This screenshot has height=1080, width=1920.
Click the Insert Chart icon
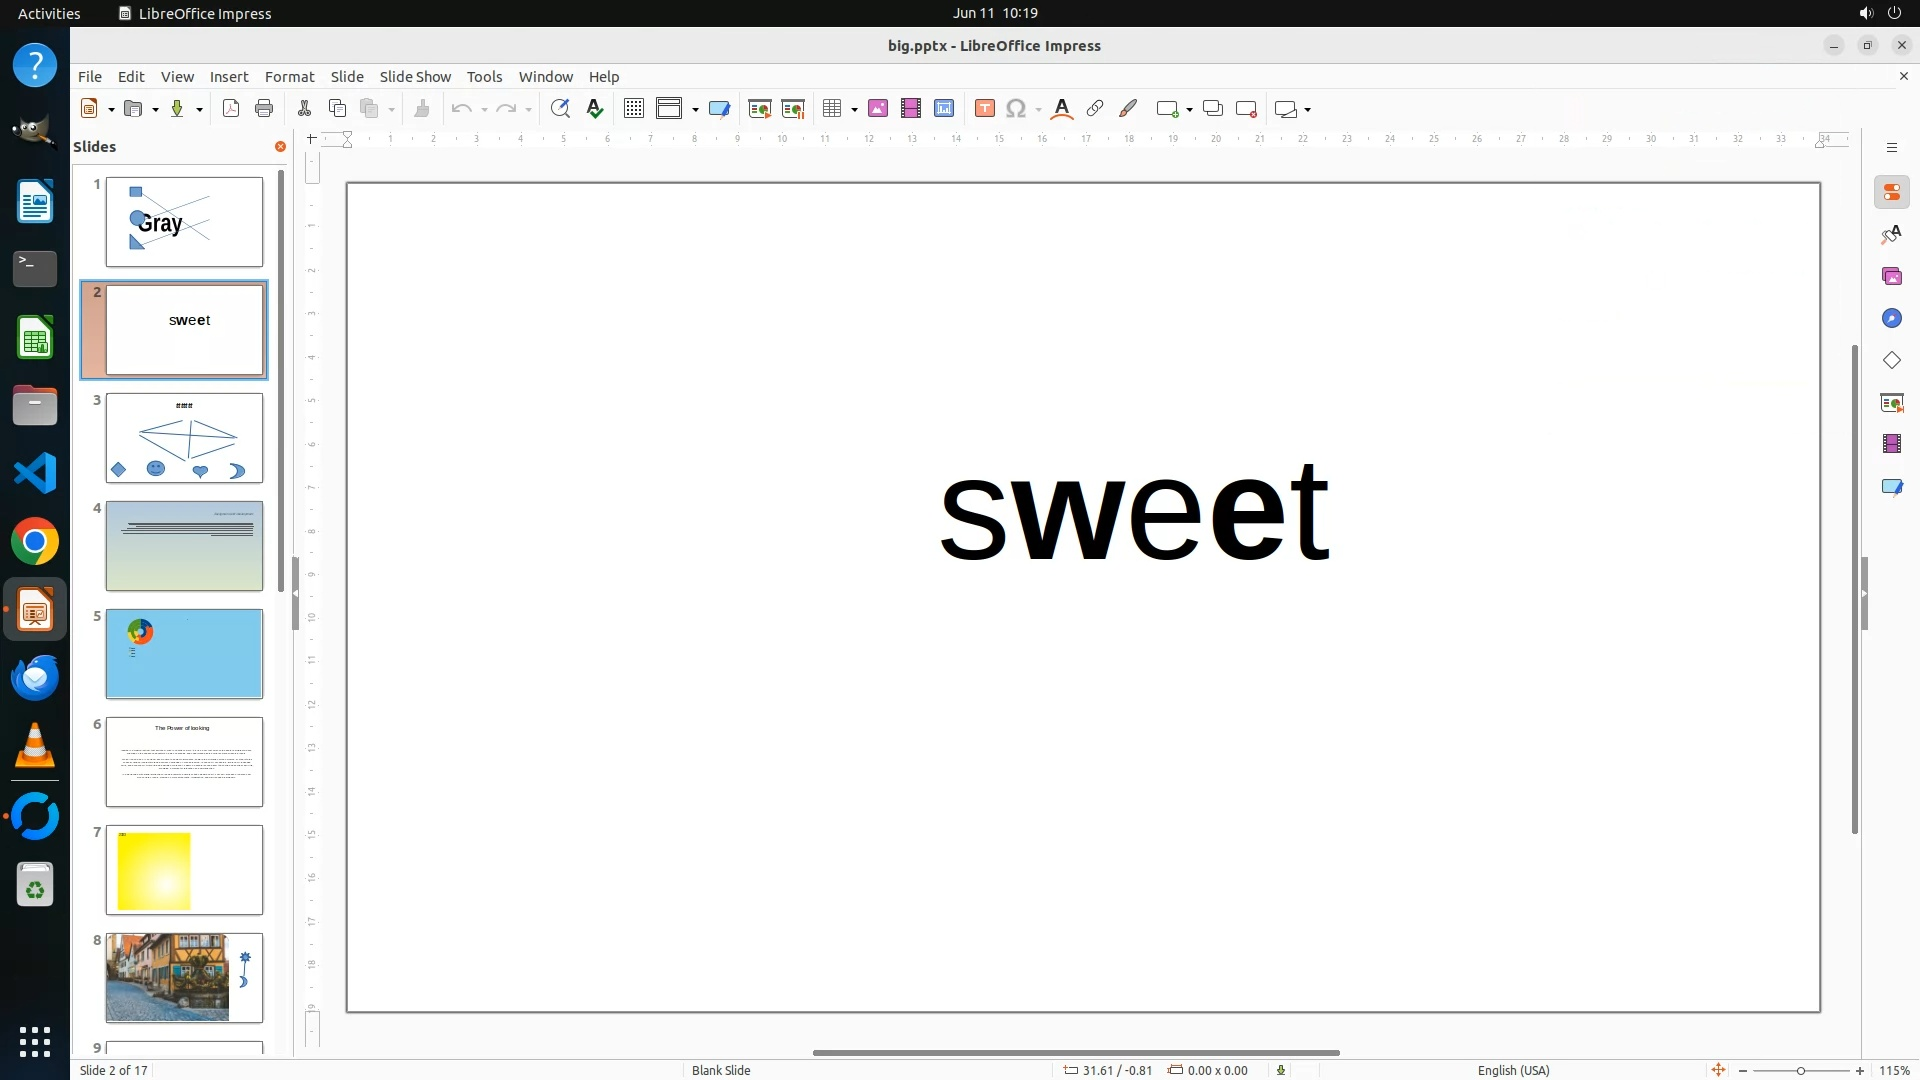coord(944,109)
